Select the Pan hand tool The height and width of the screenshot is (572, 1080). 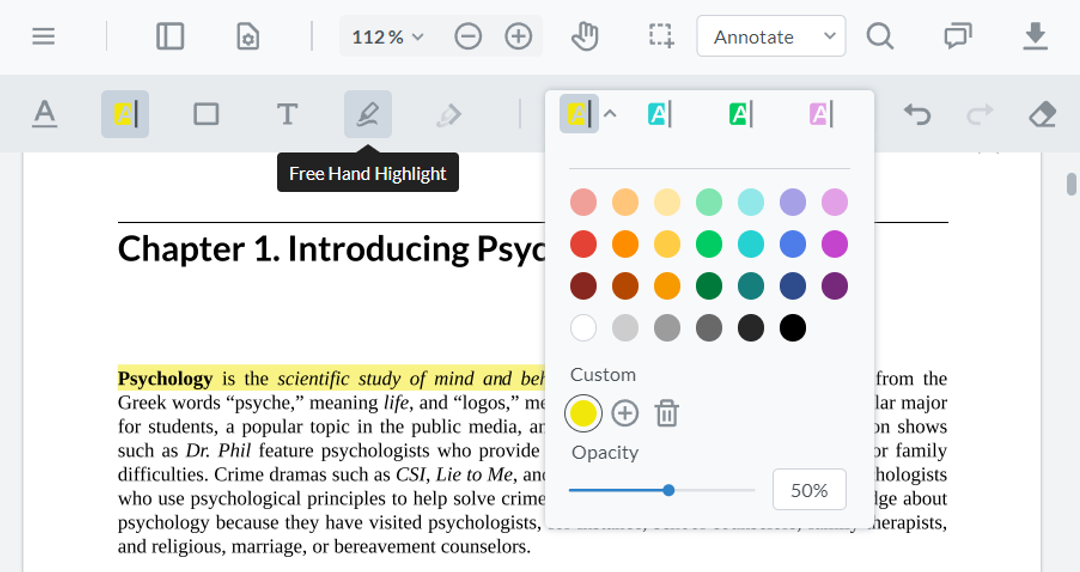click(585, 36)
